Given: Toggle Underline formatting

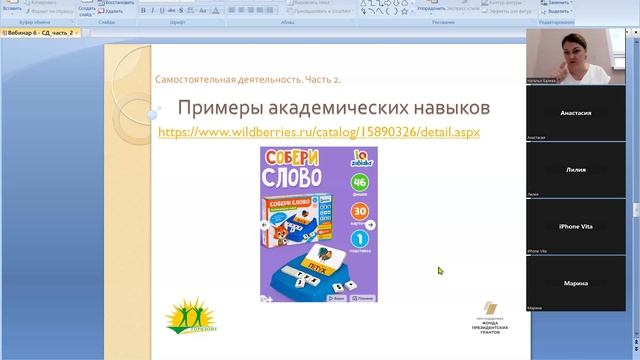Looking at the screenshot, I should 162,11.
